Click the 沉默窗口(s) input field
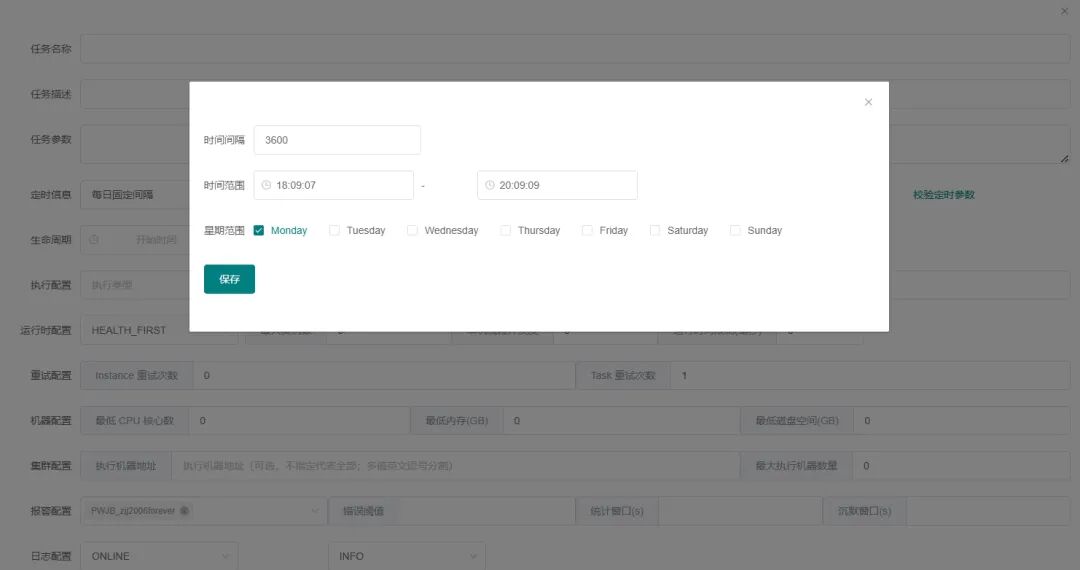1080x570 pixels. [x=988, y=511]
